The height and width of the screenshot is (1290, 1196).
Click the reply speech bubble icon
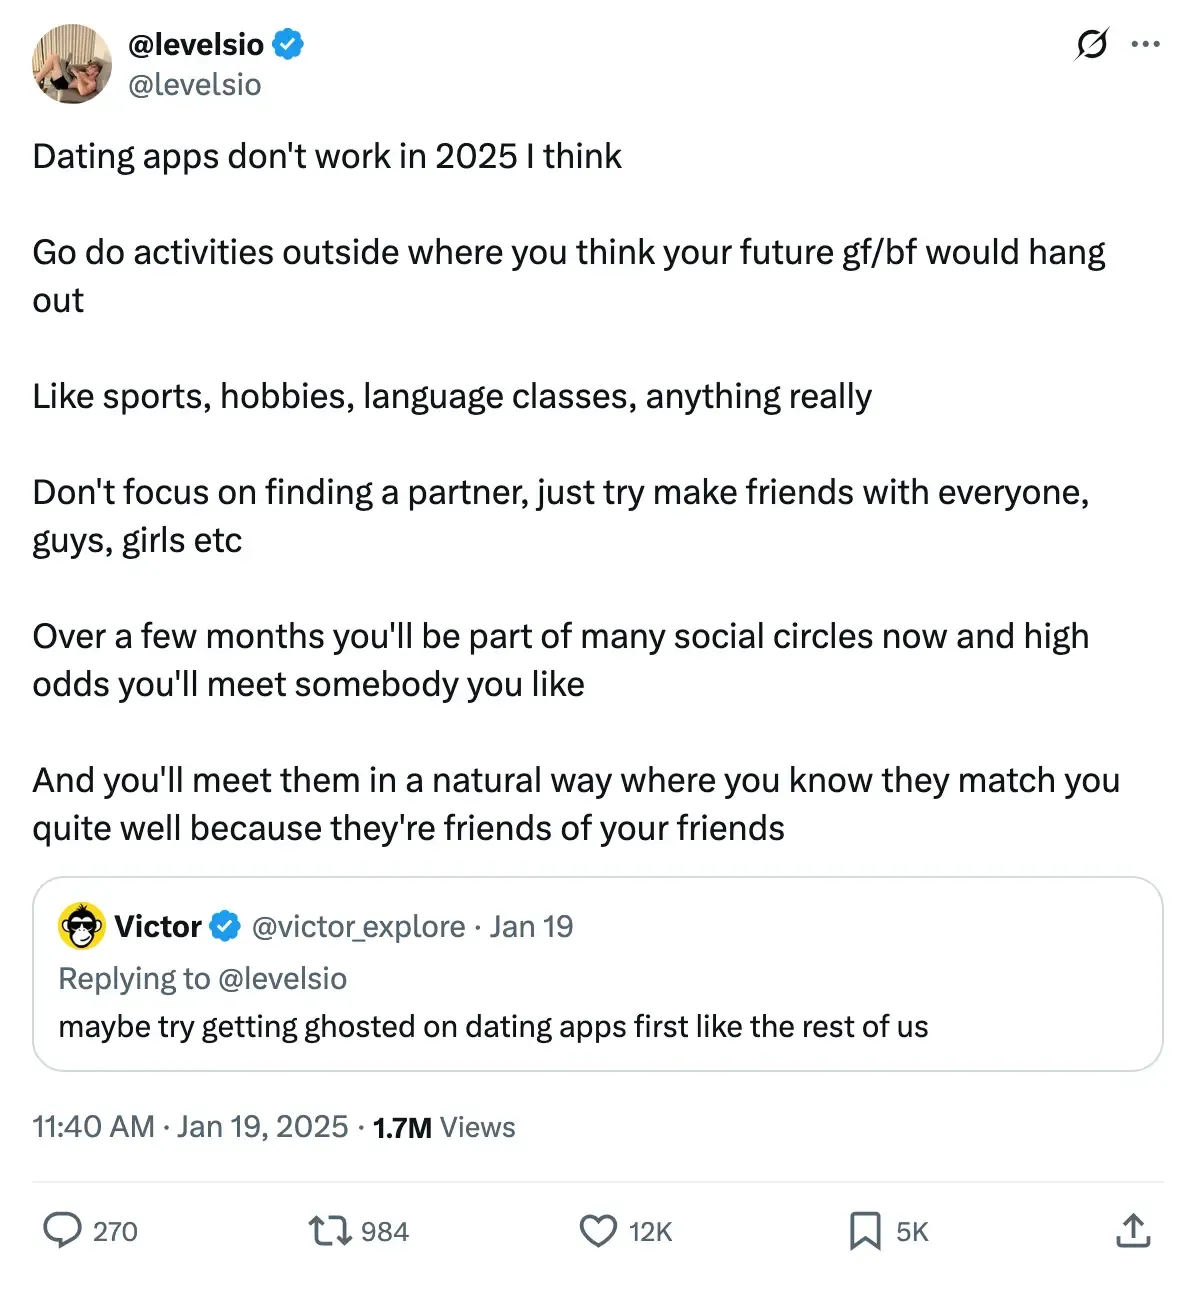[62, 1230]
